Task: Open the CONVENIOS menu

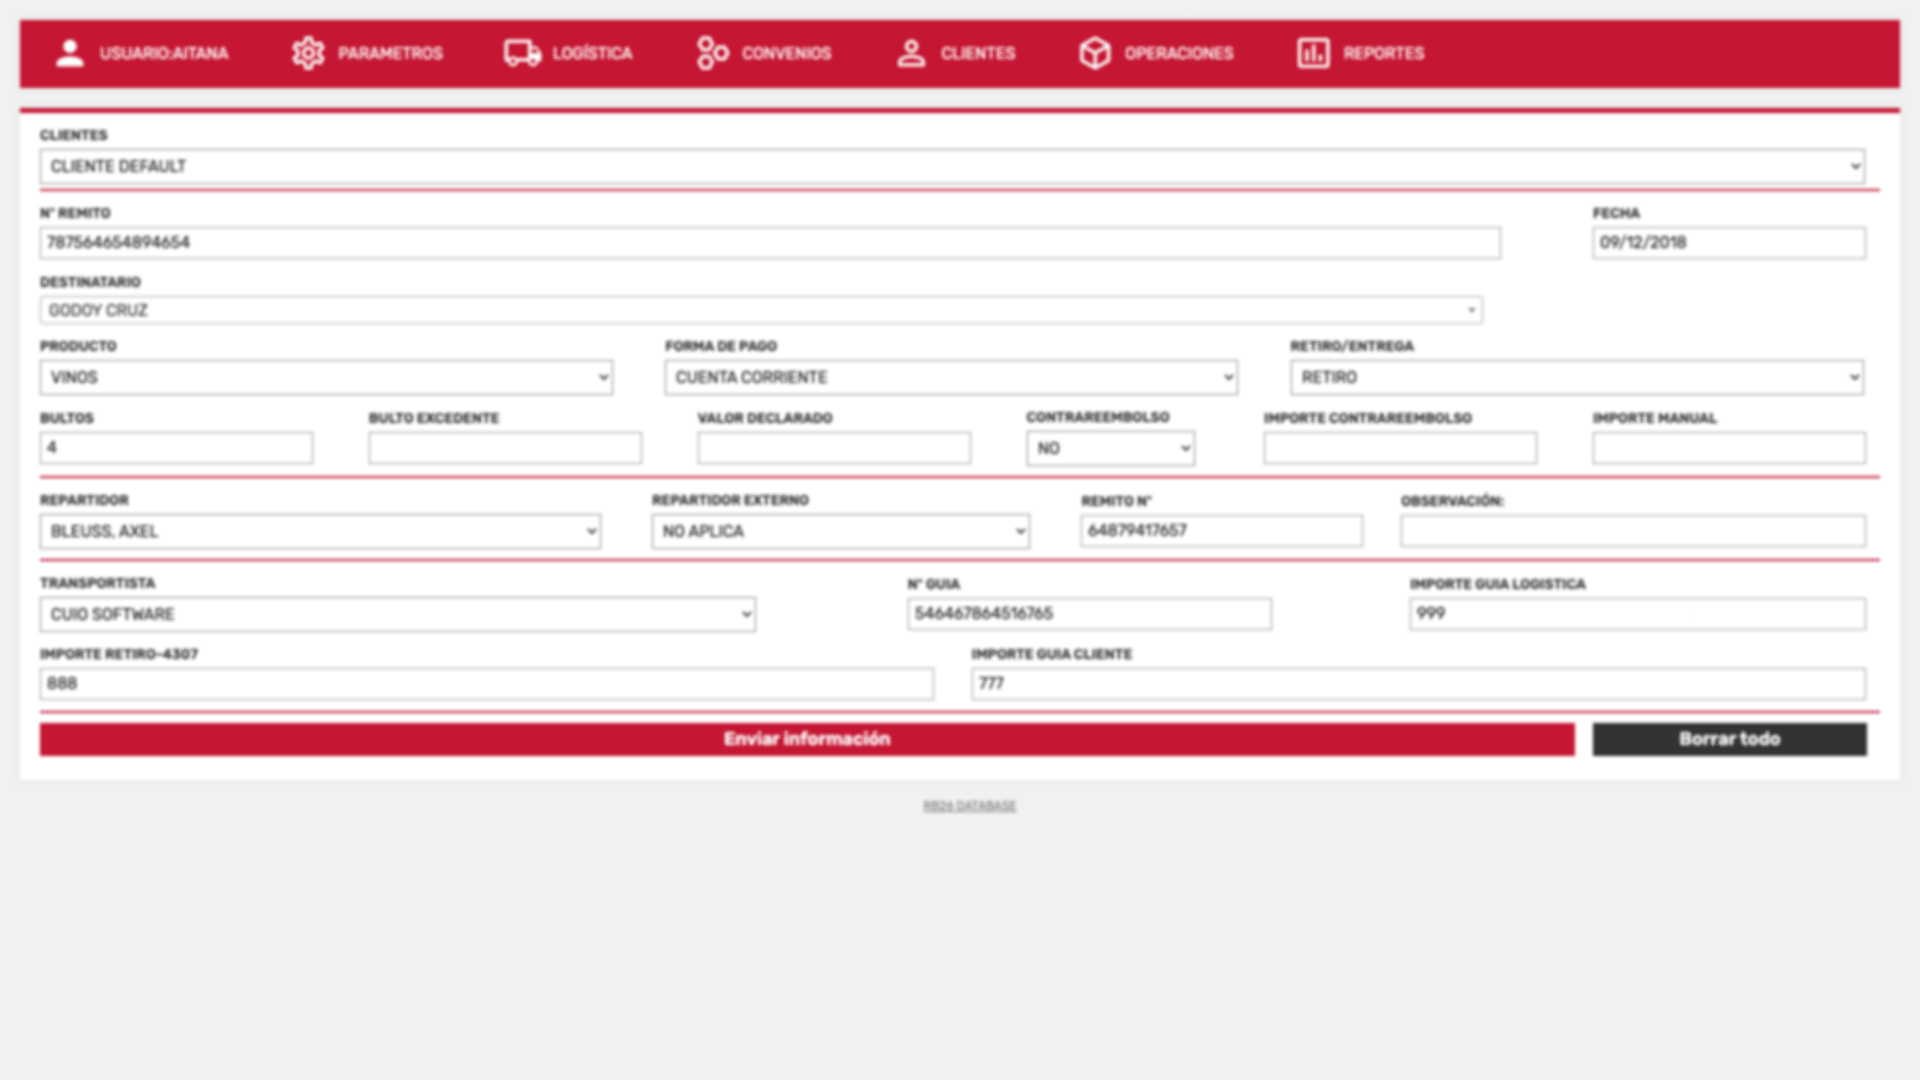Action: click(x=786, y=53)
